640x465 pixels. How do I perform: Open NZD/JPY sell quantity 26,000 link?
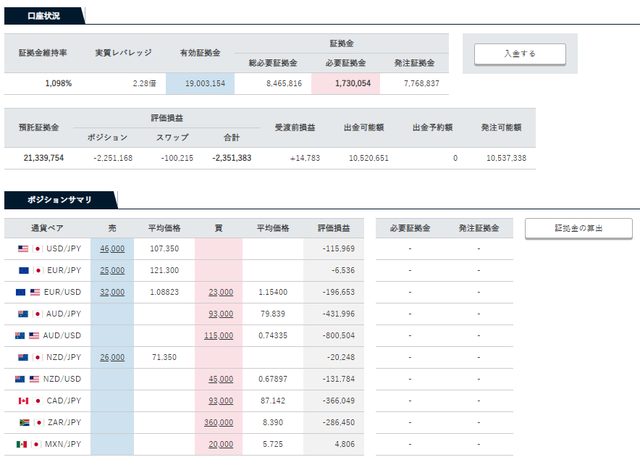[112, 357]
